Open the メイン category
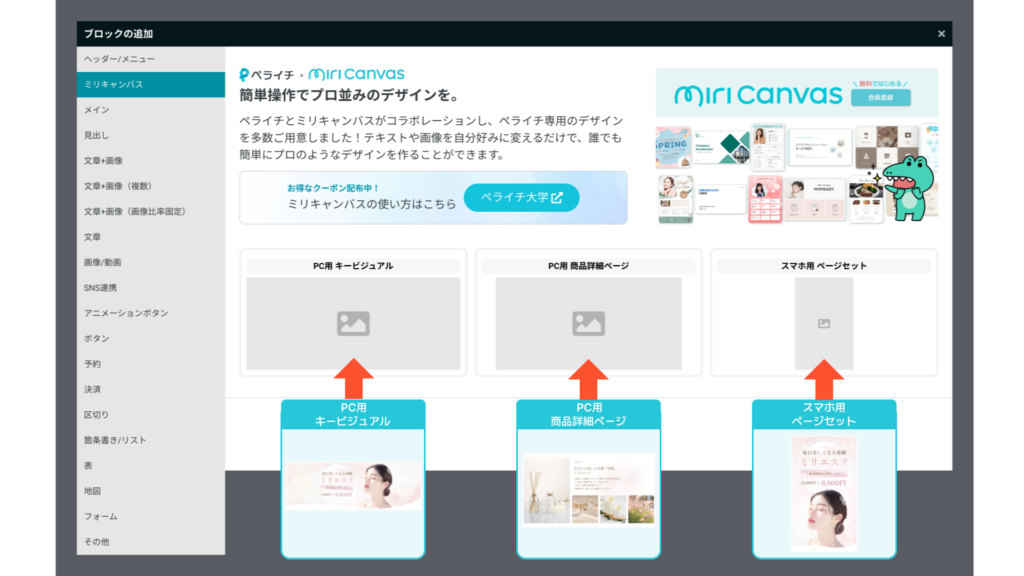 (x=151, y=110)
